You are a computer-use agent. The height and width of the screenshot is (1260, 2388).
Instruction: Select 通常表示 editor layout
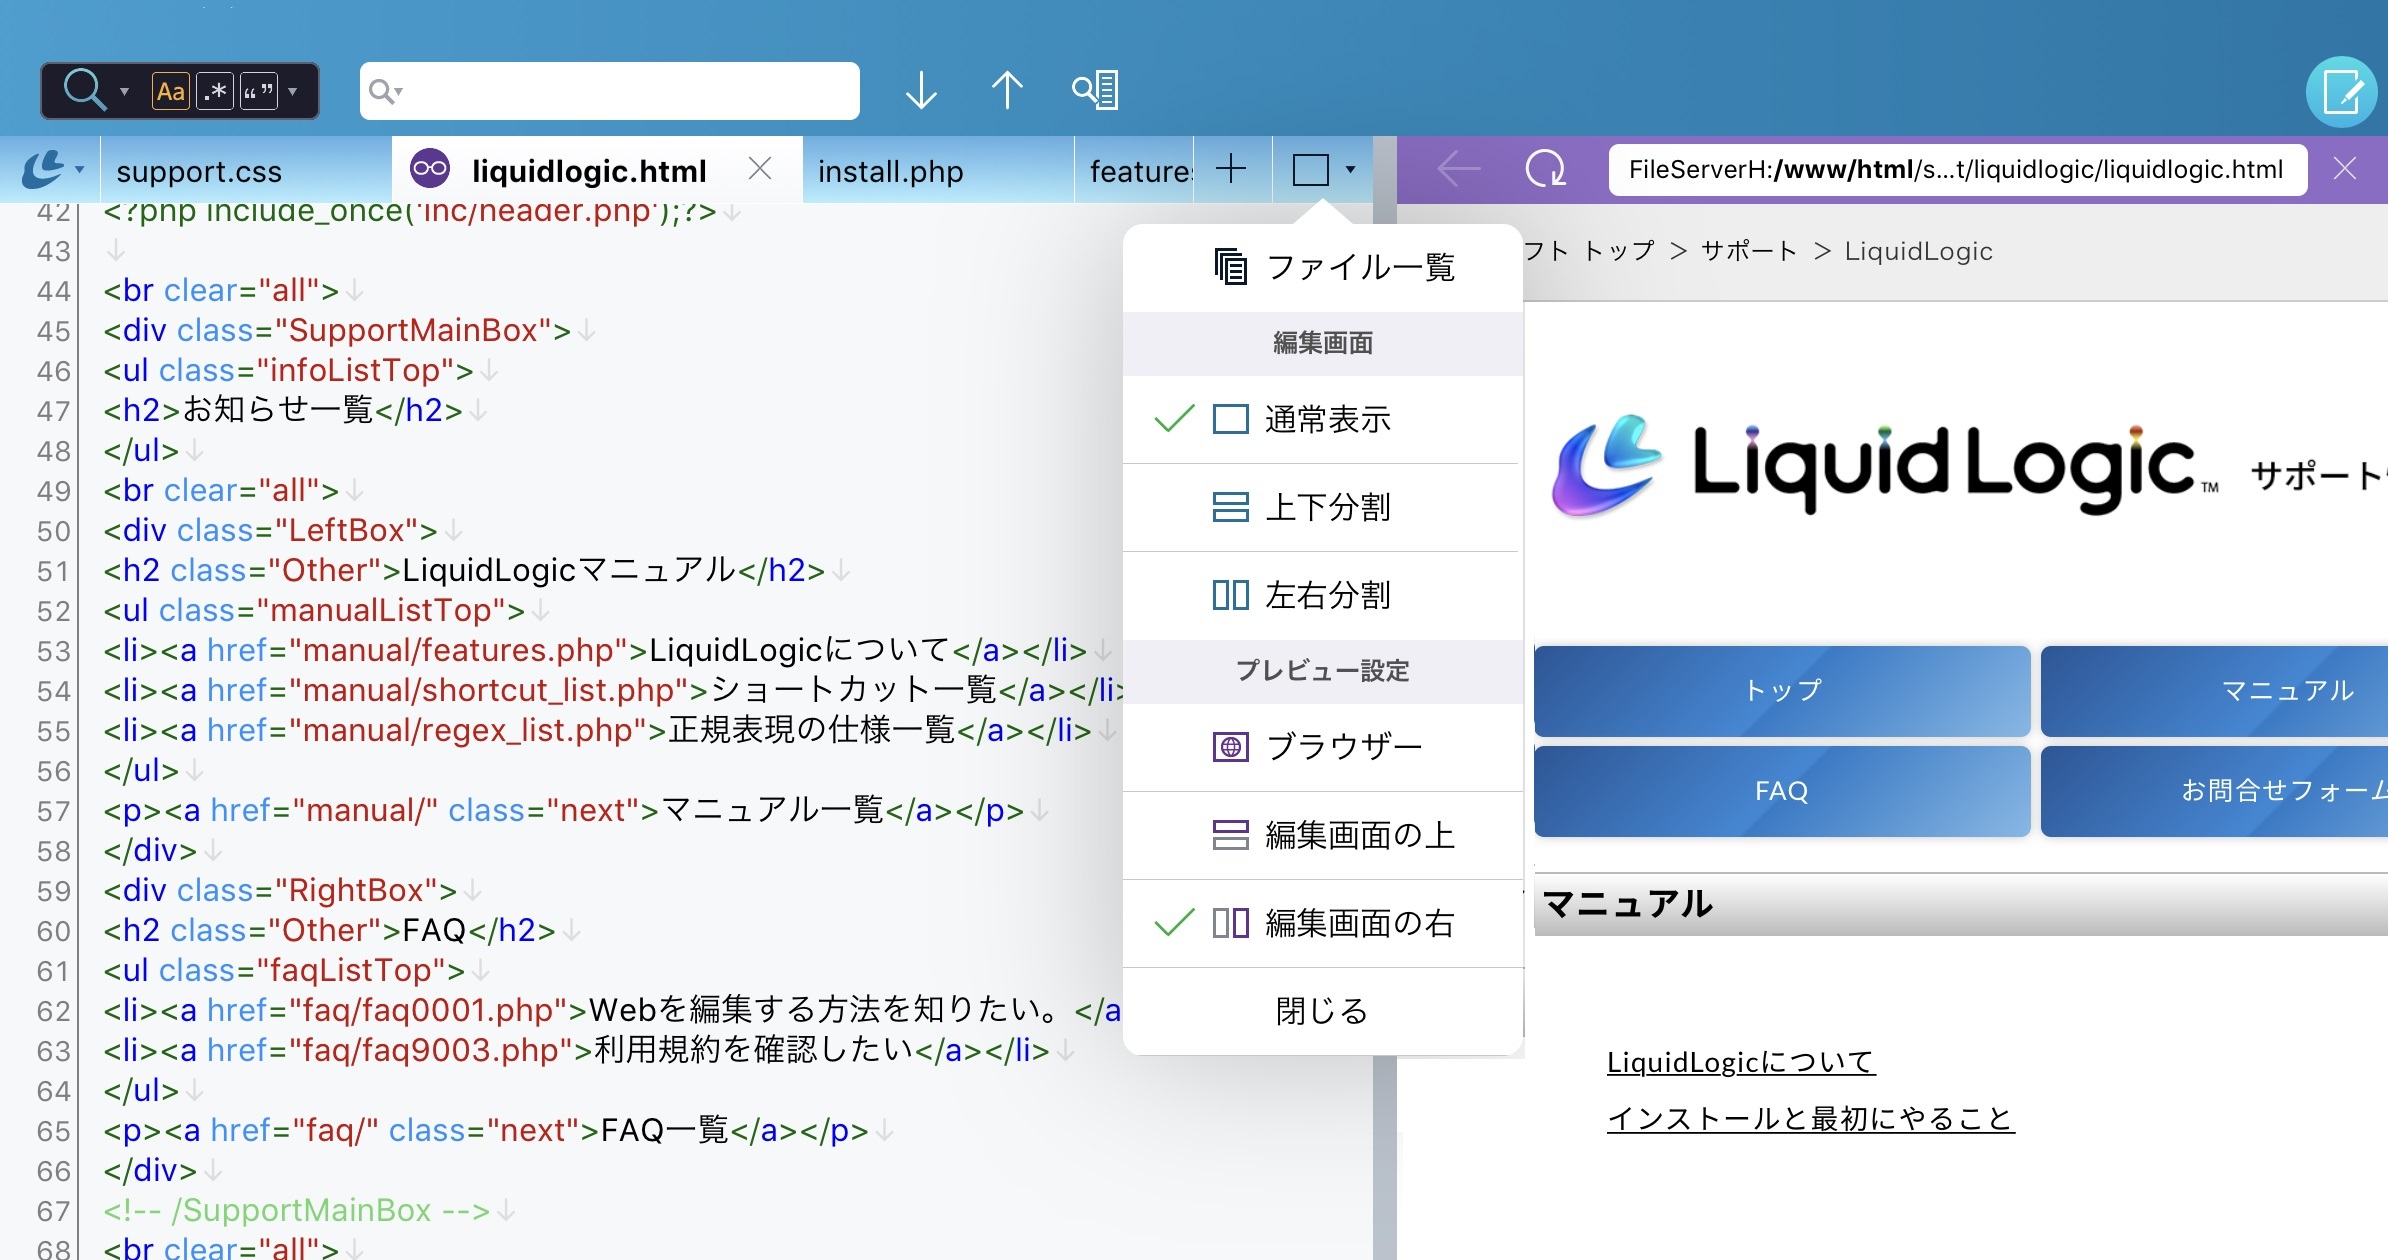pos(1323,419)
